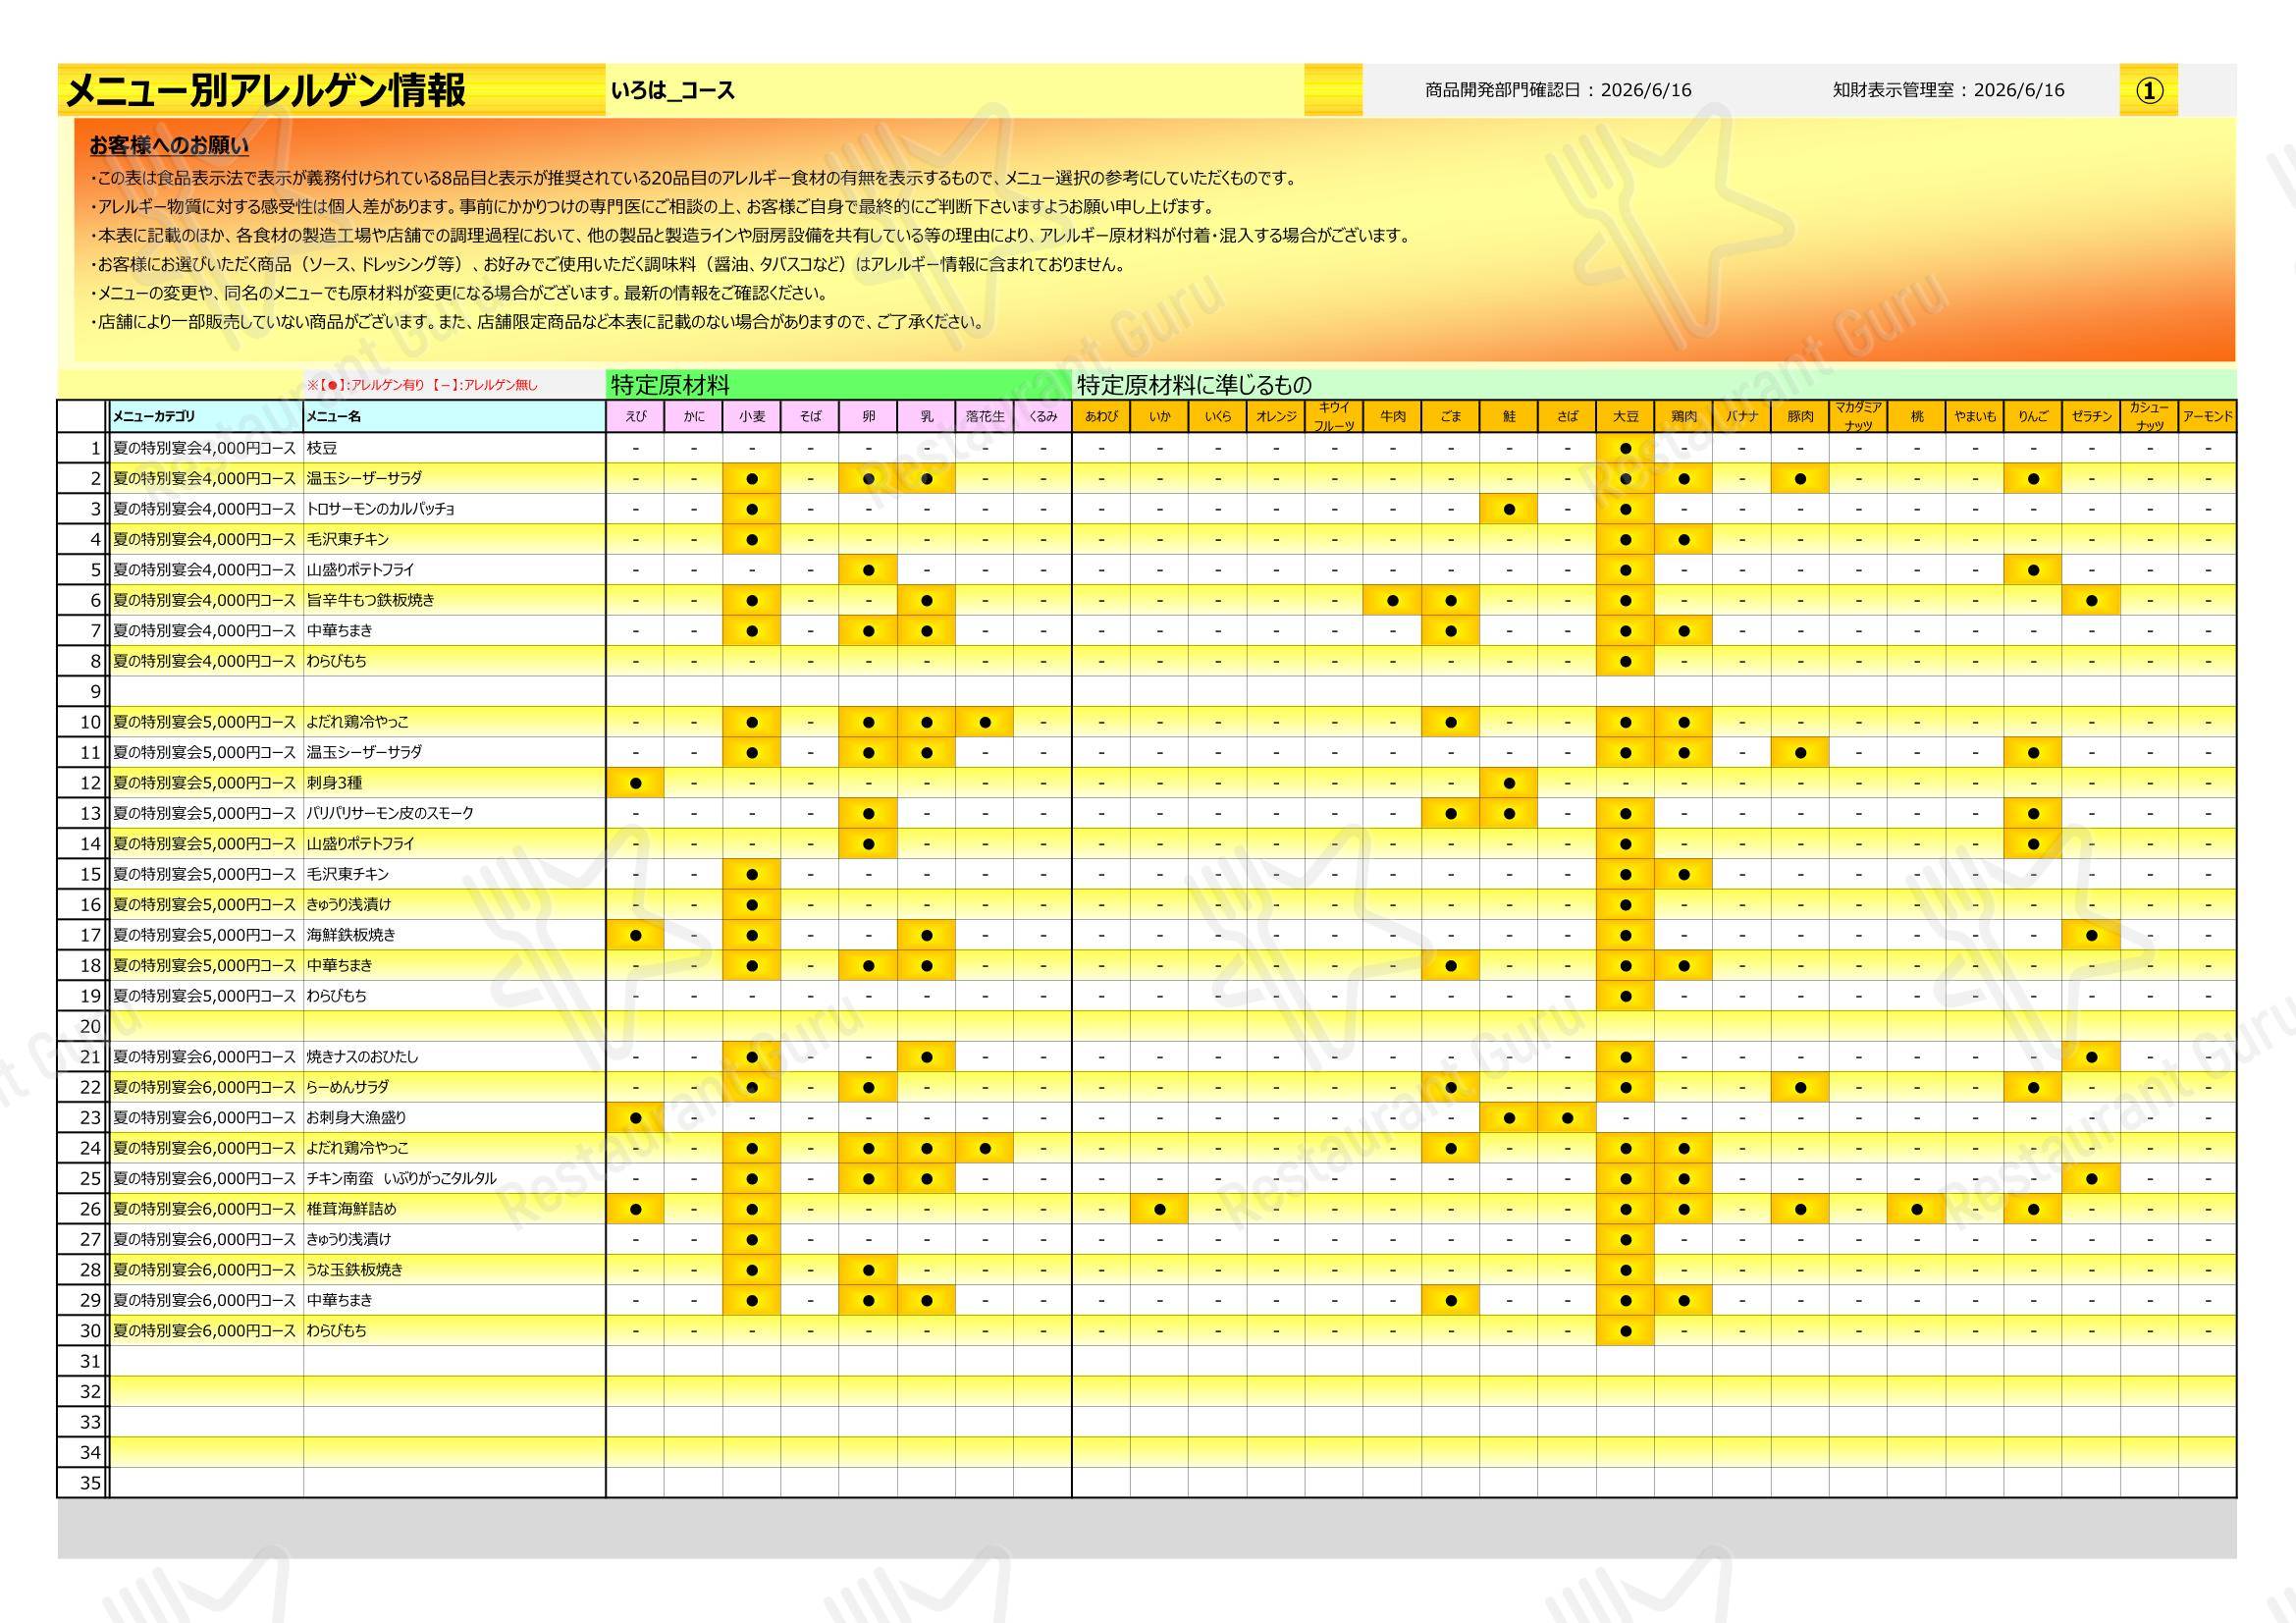Select the いくら column header
The image size is (2296, 1623).
point(1218,416)
